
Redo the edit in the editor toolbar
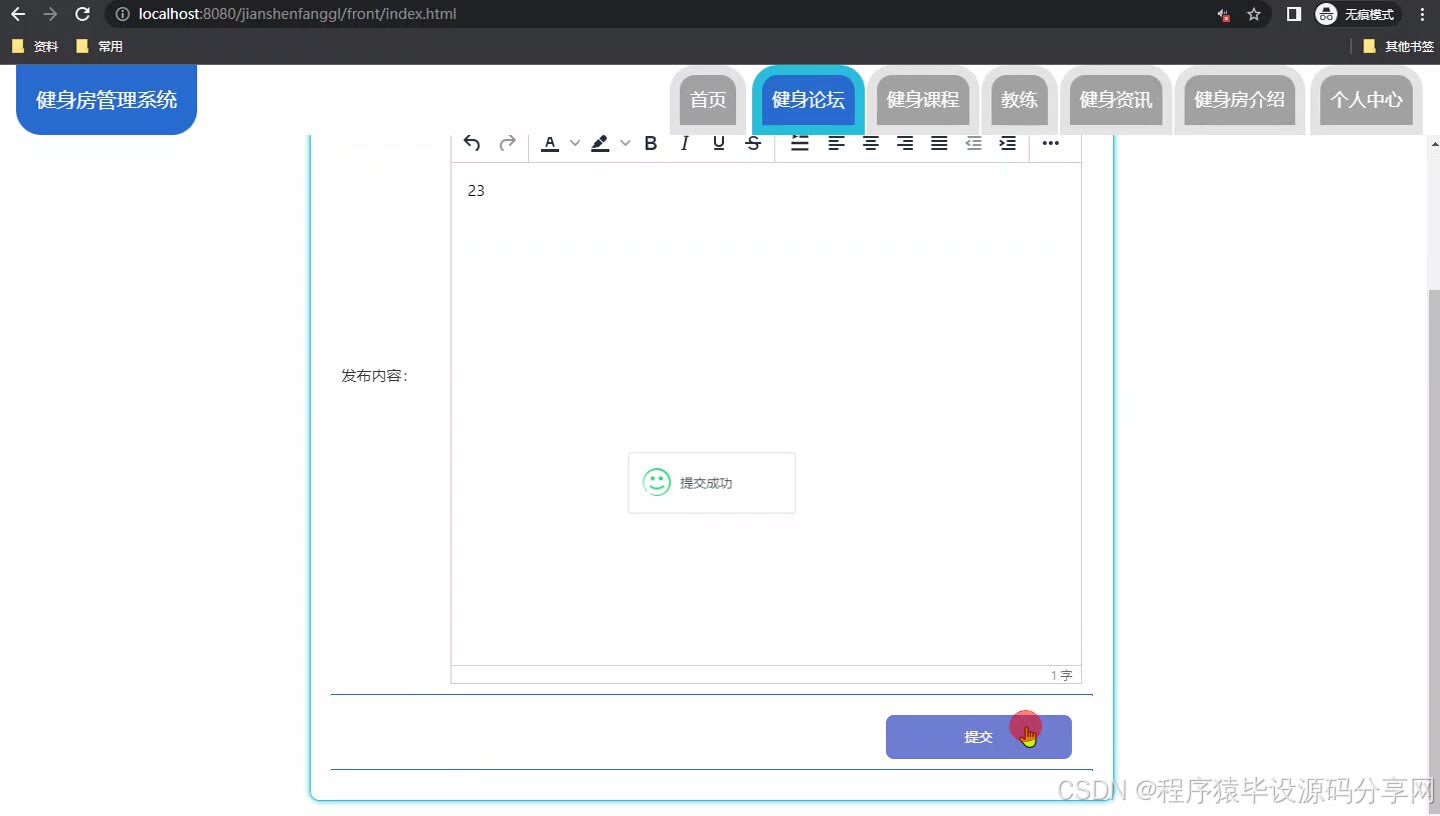tap(507, 143)
